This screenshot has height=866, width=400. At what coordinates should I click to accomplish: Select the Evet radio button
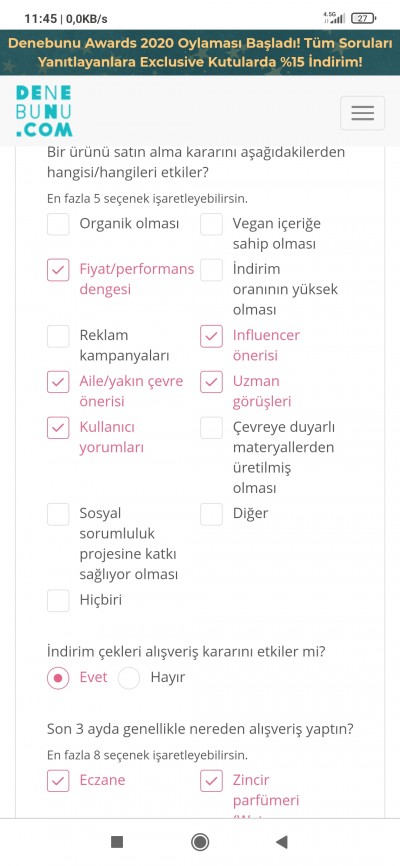(x=58, y=678)
